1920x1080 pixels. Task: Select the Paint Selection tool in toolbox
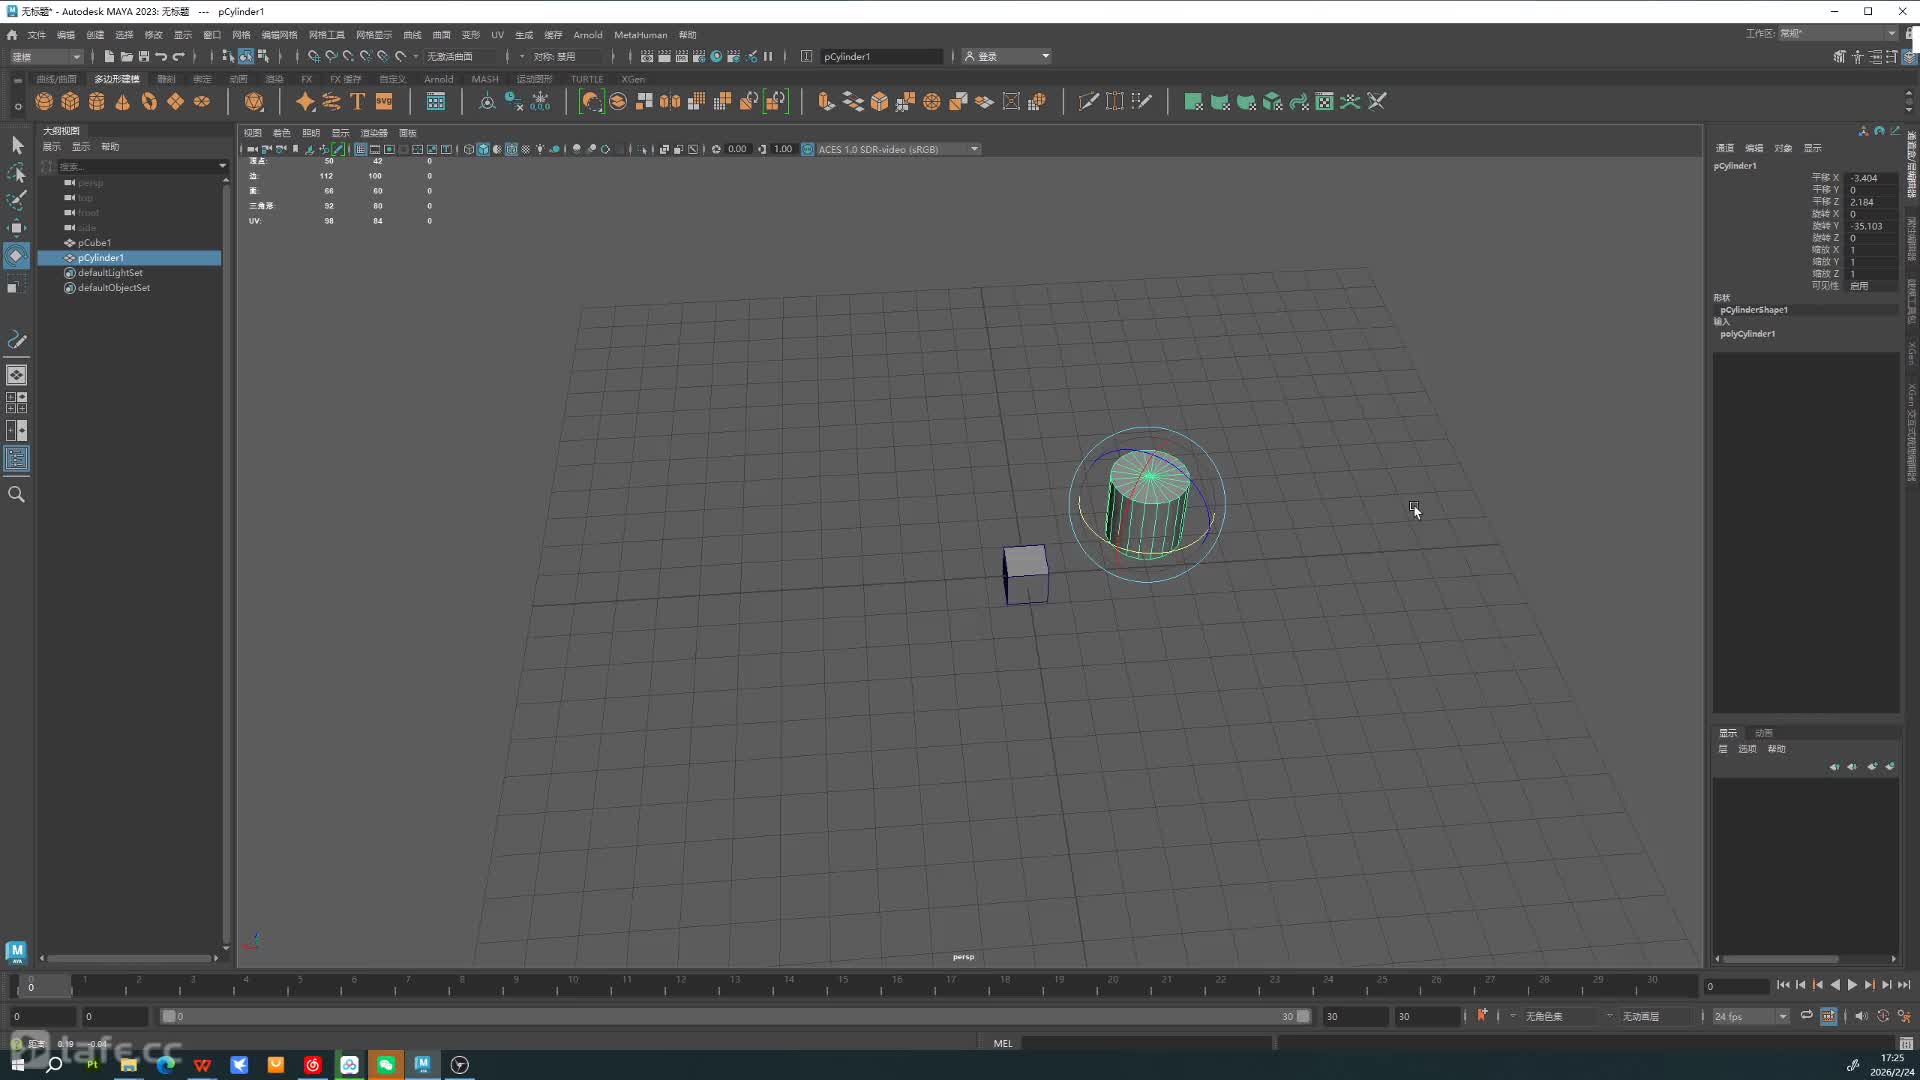pyautogui.click(x=16, y=200)
